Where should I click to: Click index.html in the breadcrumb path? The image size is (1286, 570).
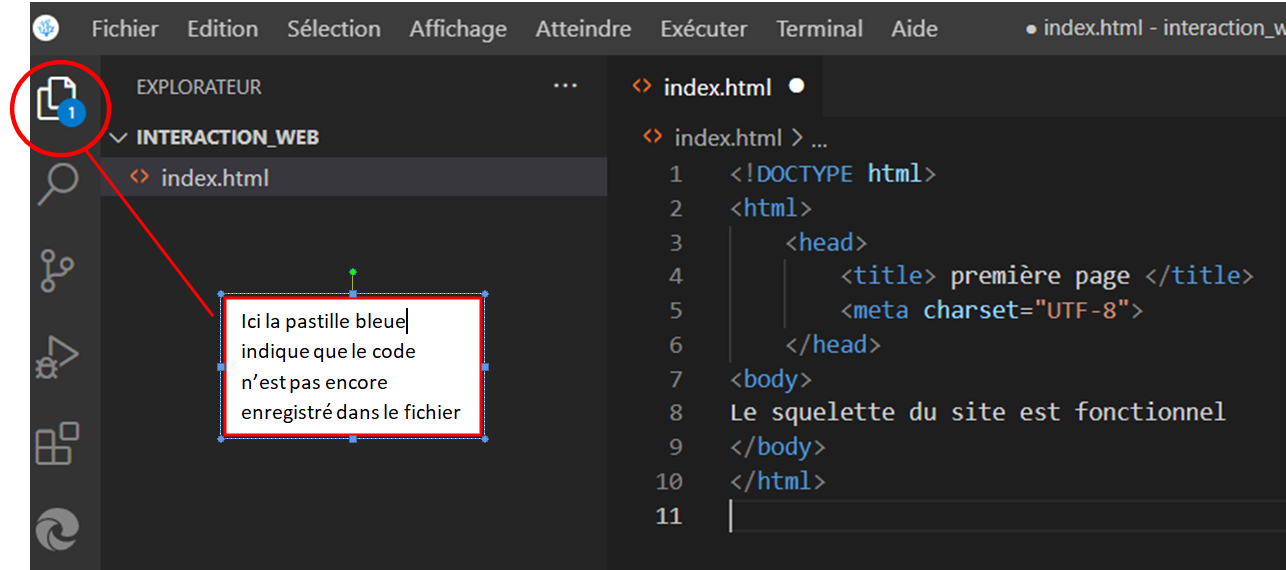(727, 138)
